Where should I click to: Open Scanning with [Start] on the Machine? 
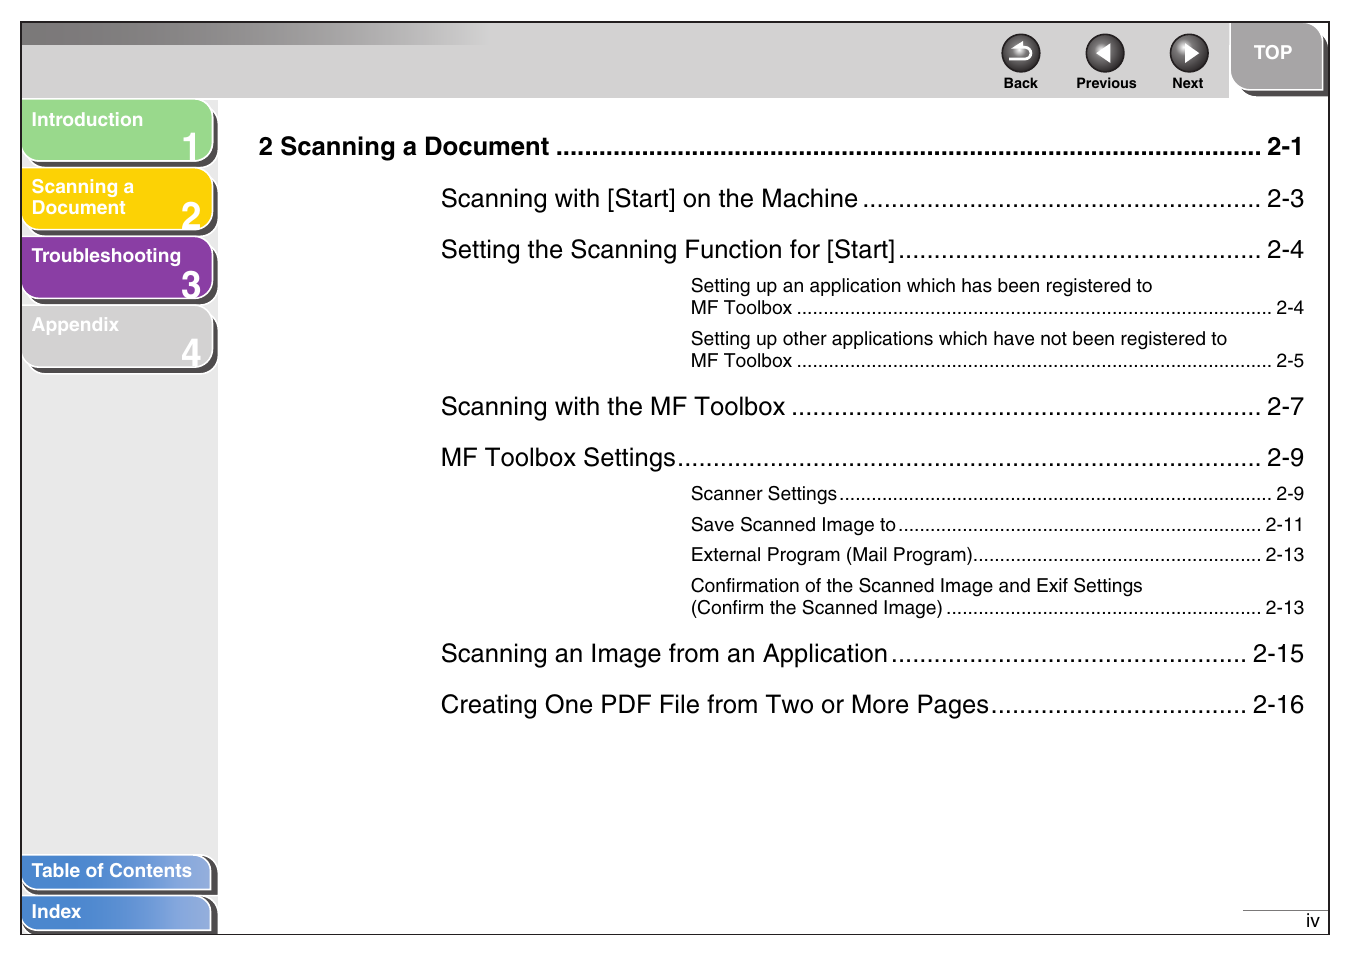[x=872, y=199]
